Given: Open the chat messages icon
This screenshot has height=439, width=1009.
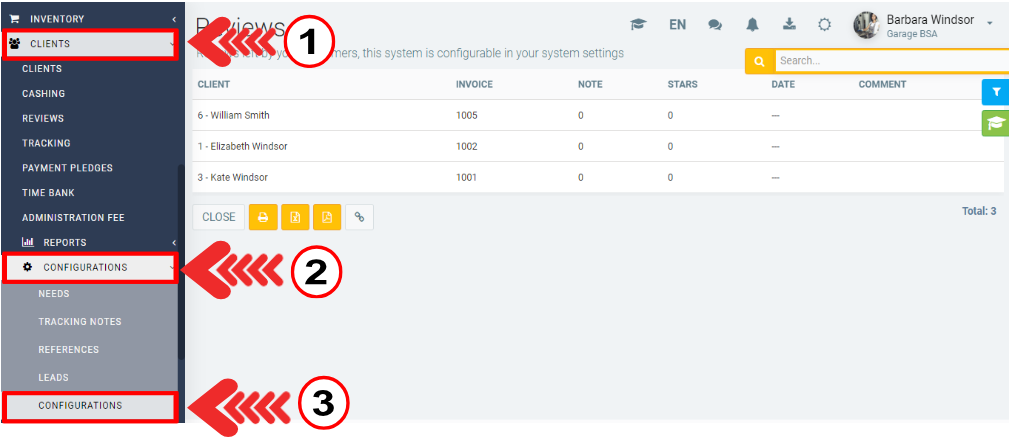Looking at the screenshot, I should tap(715, 24).
